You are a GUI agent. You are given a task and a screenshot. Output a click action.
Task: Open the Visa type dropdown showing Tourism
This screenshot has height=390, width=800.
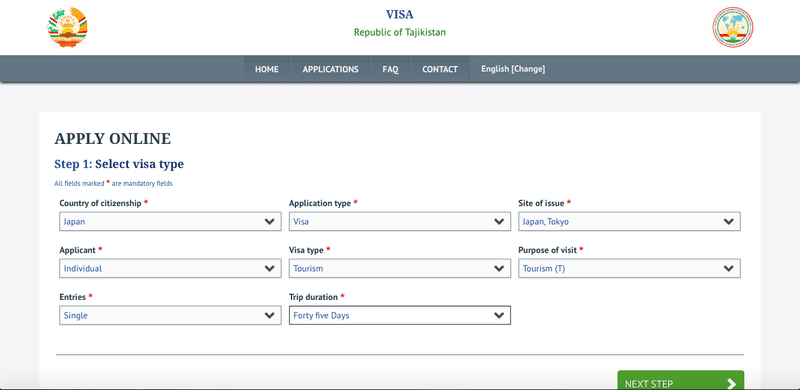click(x=400, y=269)
